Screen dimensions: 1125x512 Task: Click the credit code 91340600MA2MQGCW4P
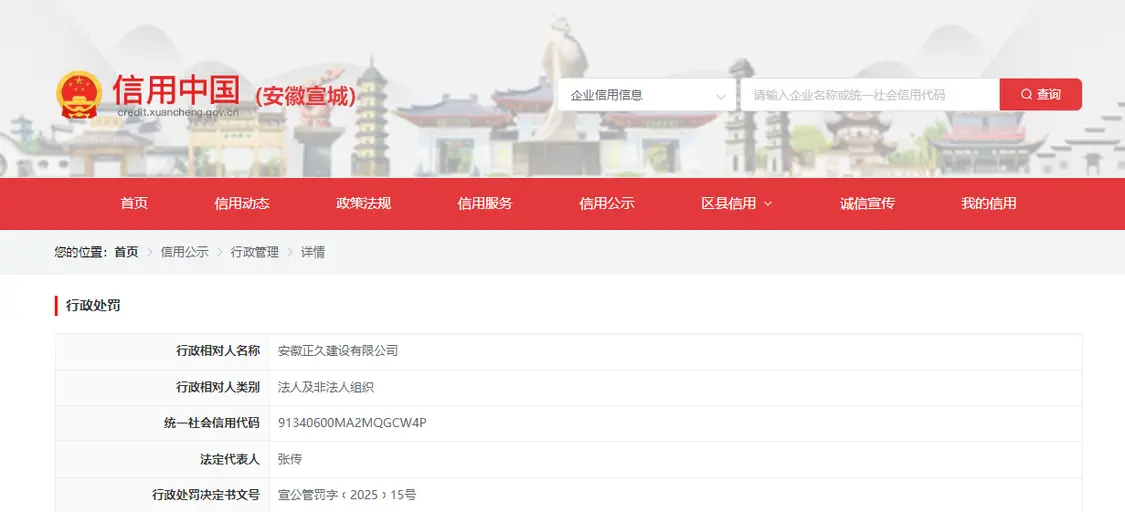[352, 423]
